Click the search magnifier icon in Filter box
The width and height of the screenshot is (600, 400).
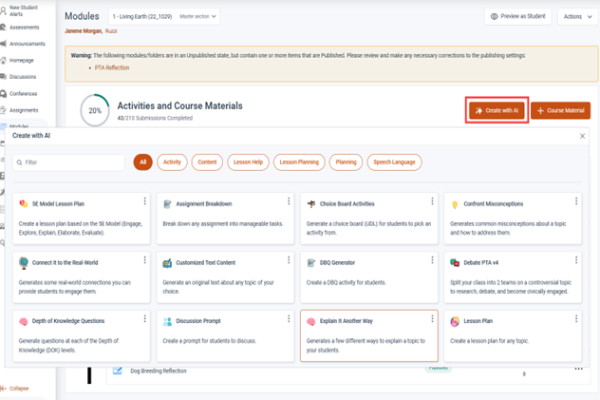coord(19,163)
